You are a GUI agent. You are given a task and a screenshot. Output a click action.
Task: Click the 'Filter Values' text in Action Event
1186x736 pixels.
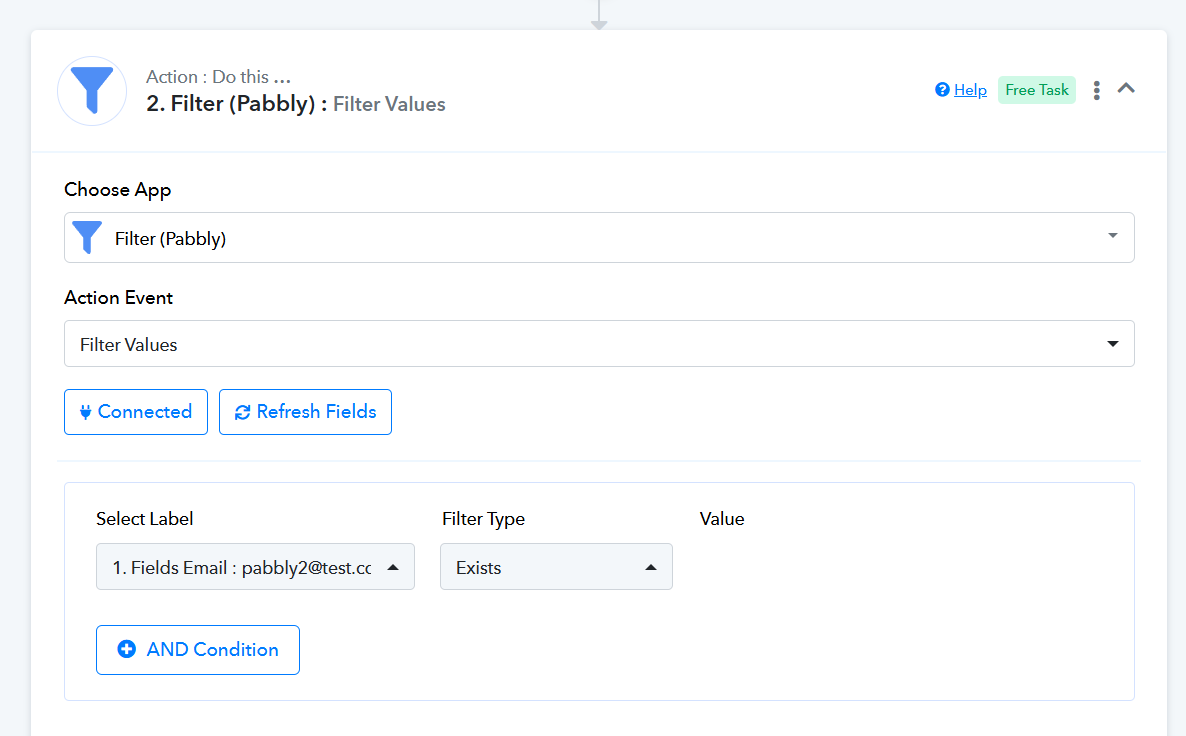tap(129, 344)
